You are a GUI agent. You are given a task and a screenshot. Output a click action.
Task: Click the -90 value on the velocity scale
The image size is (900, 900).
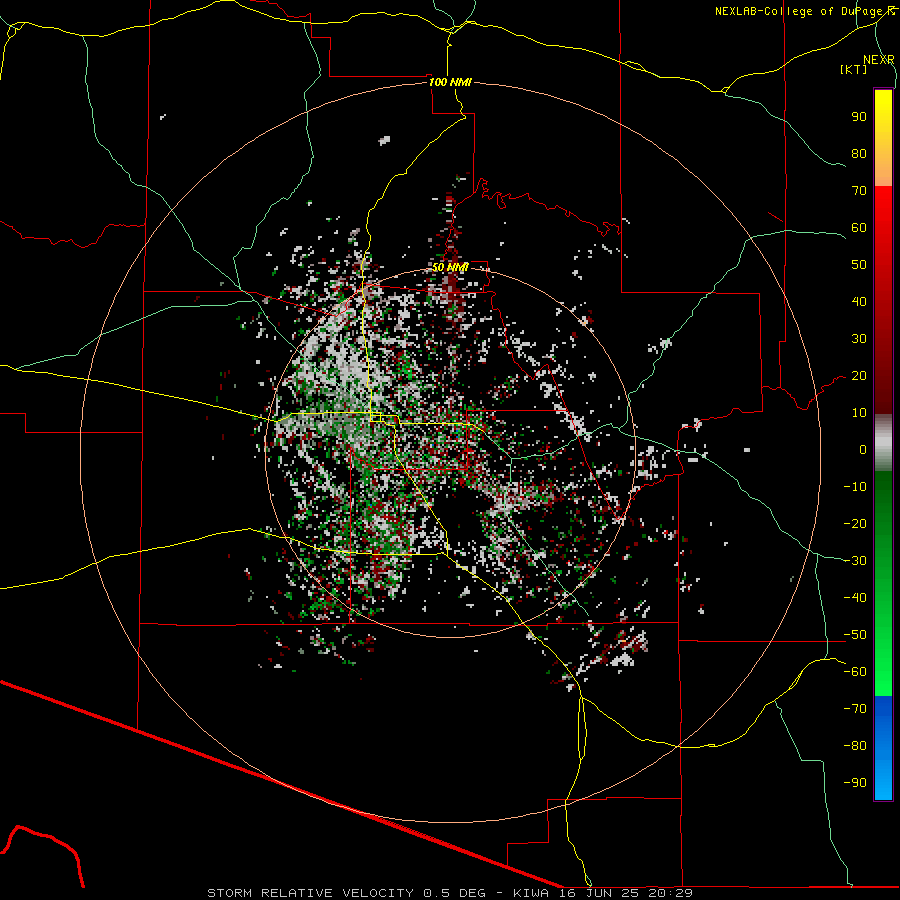(x=855, y=783)
